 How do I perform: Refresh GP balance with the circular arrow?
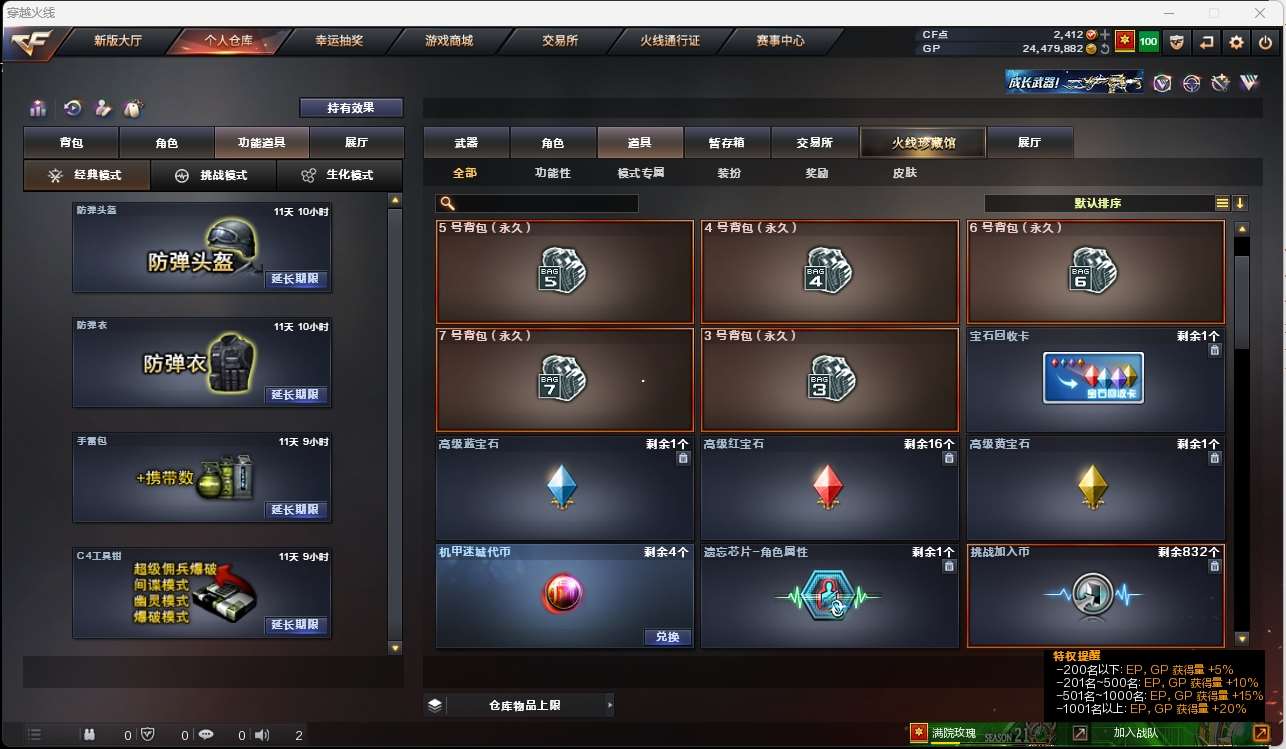click(x=1104, y=48)
